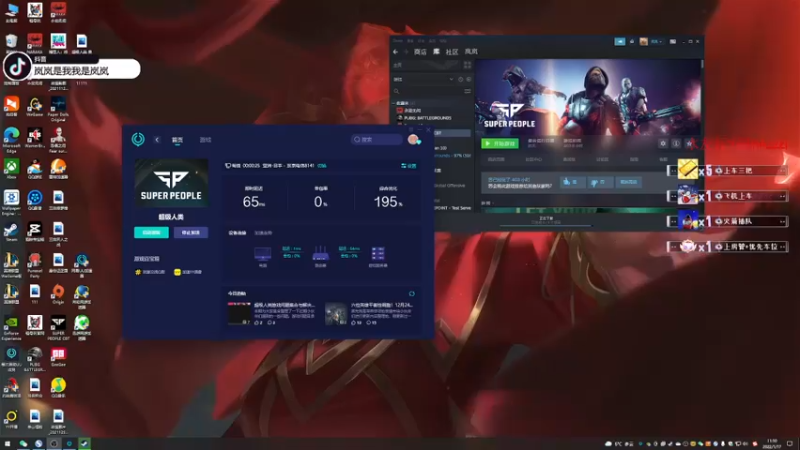
Task: Click the accelerator search field
Action: point(377,139)
